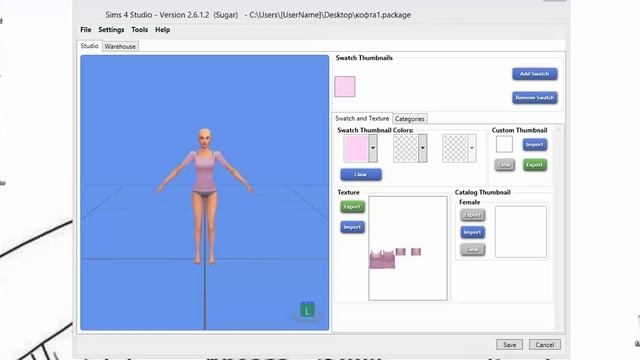Click the gray Export button under Female
The width and height of the screenshot is (640, 360).
point(473,215)
